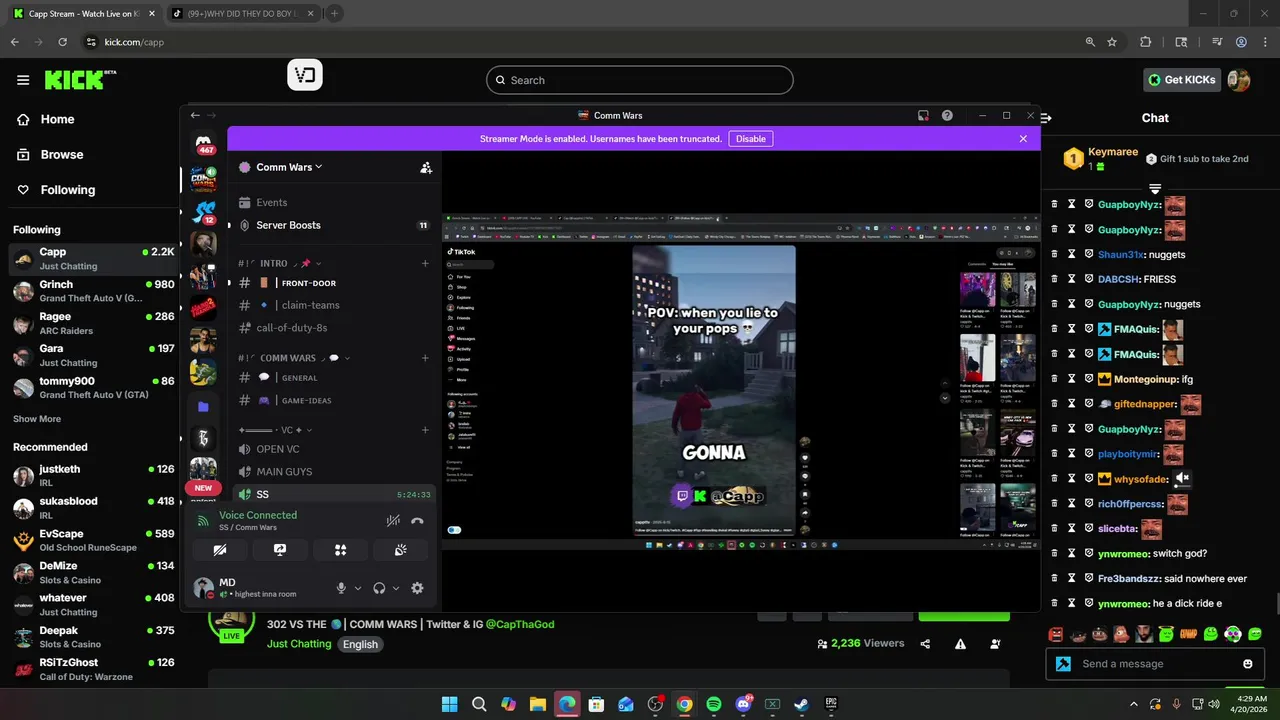Open the Discord activities button

tap(340, 550)
